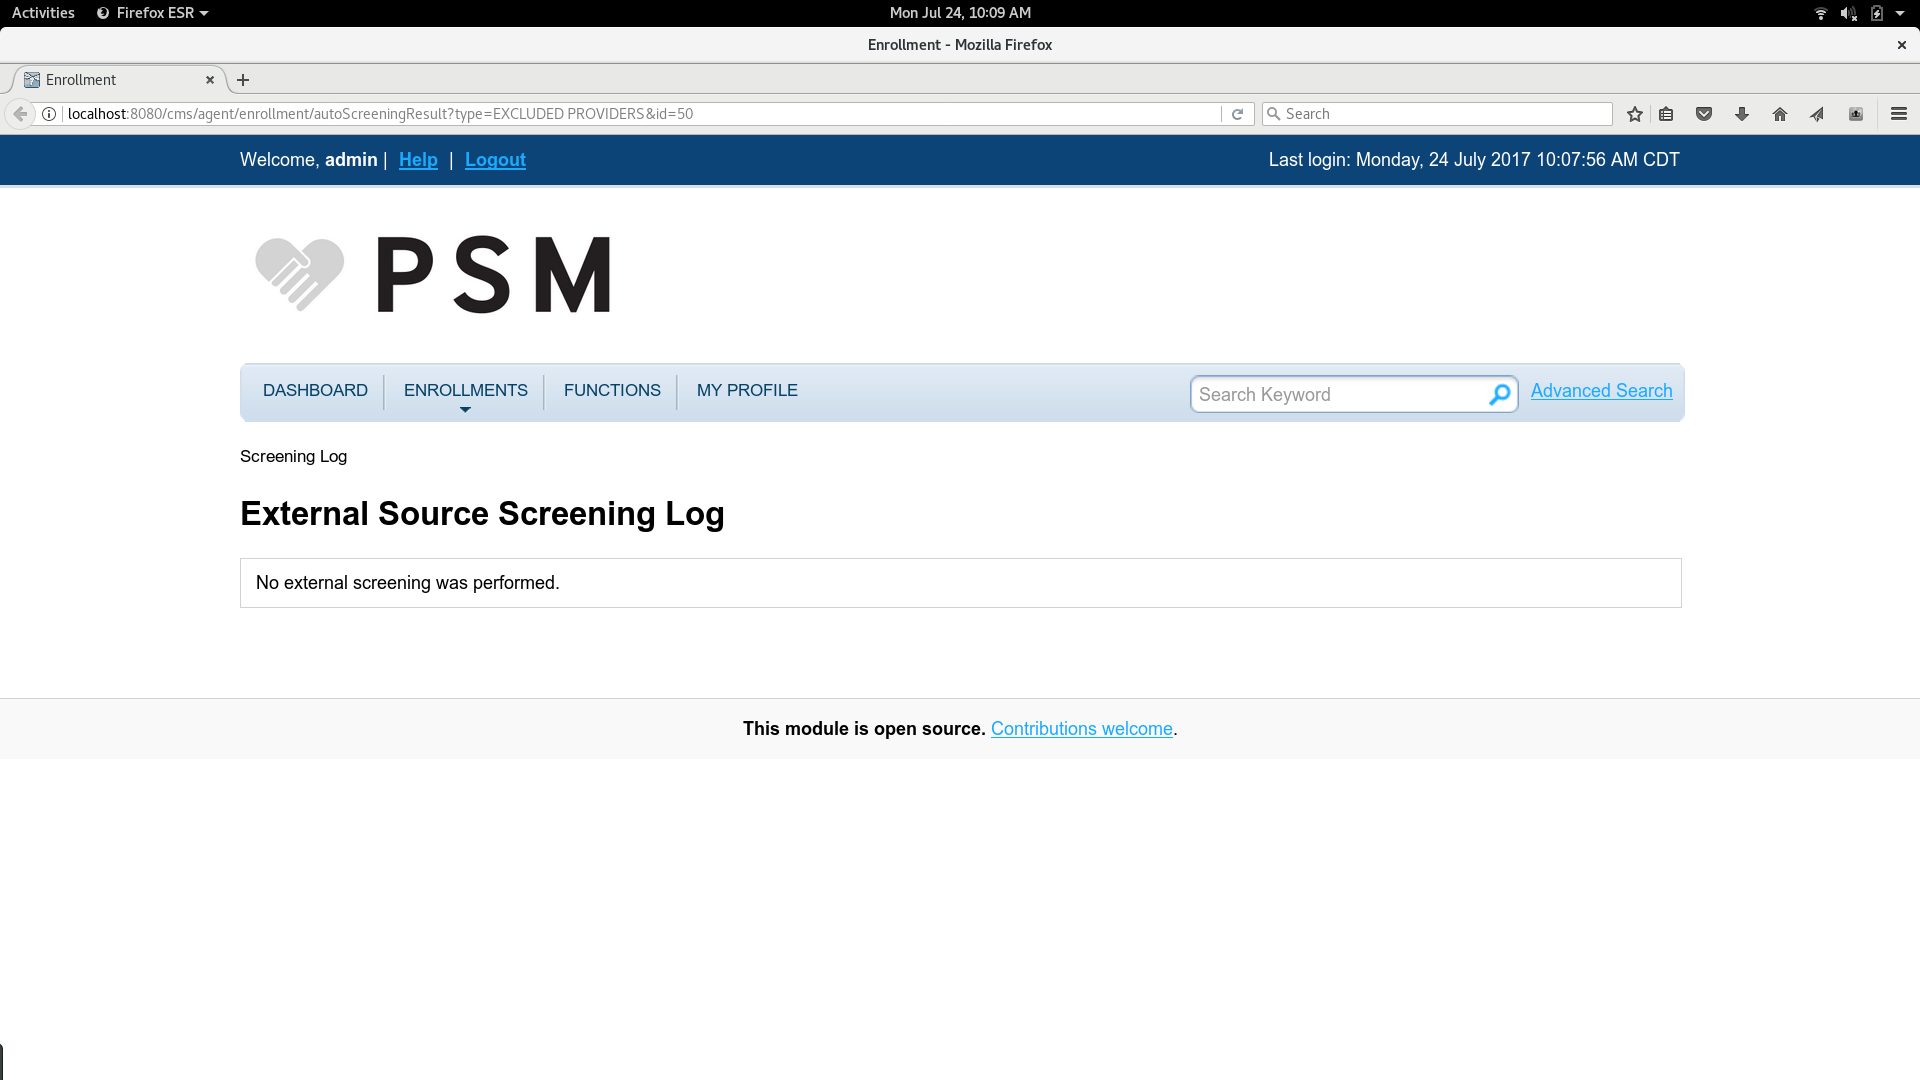Open the keyword search with the magnifier icon

[x=1499, y=394]
